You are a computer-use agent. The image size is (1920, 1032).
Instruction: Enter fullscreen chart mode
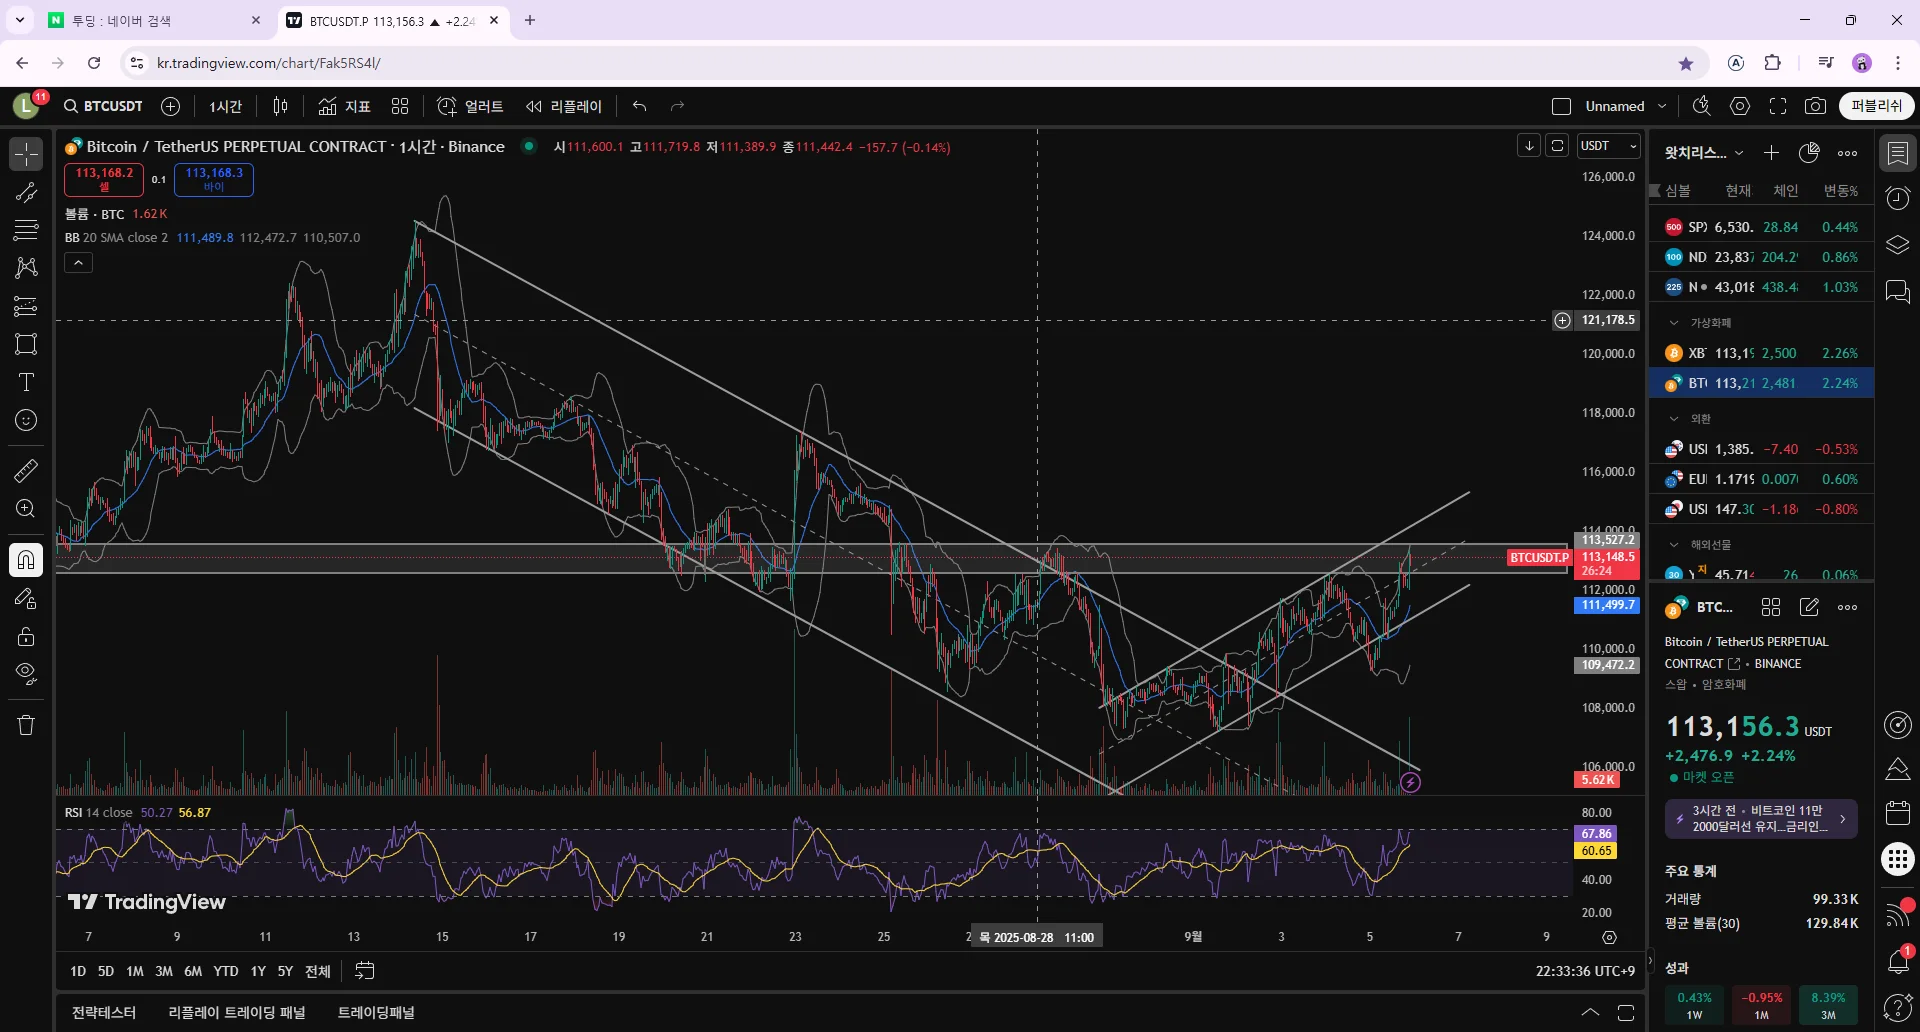[x=1778, y=106]
